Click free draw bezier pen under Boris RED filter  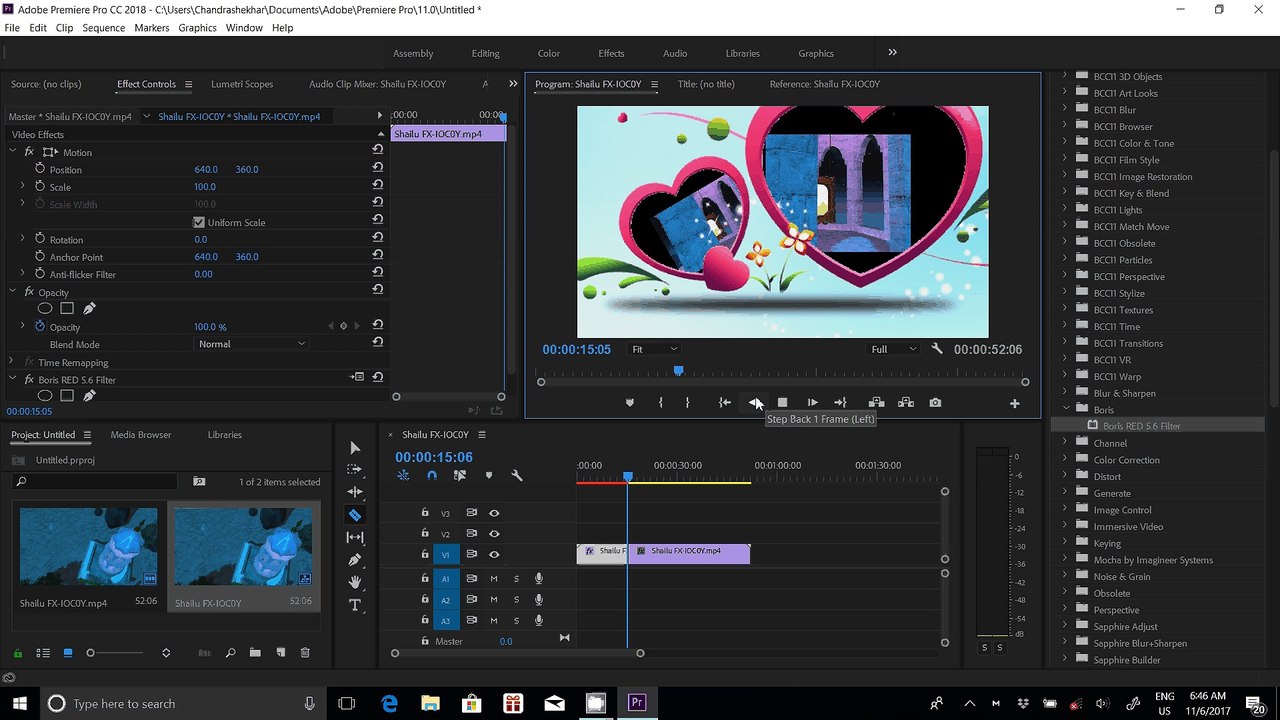(x=89, y=396)
